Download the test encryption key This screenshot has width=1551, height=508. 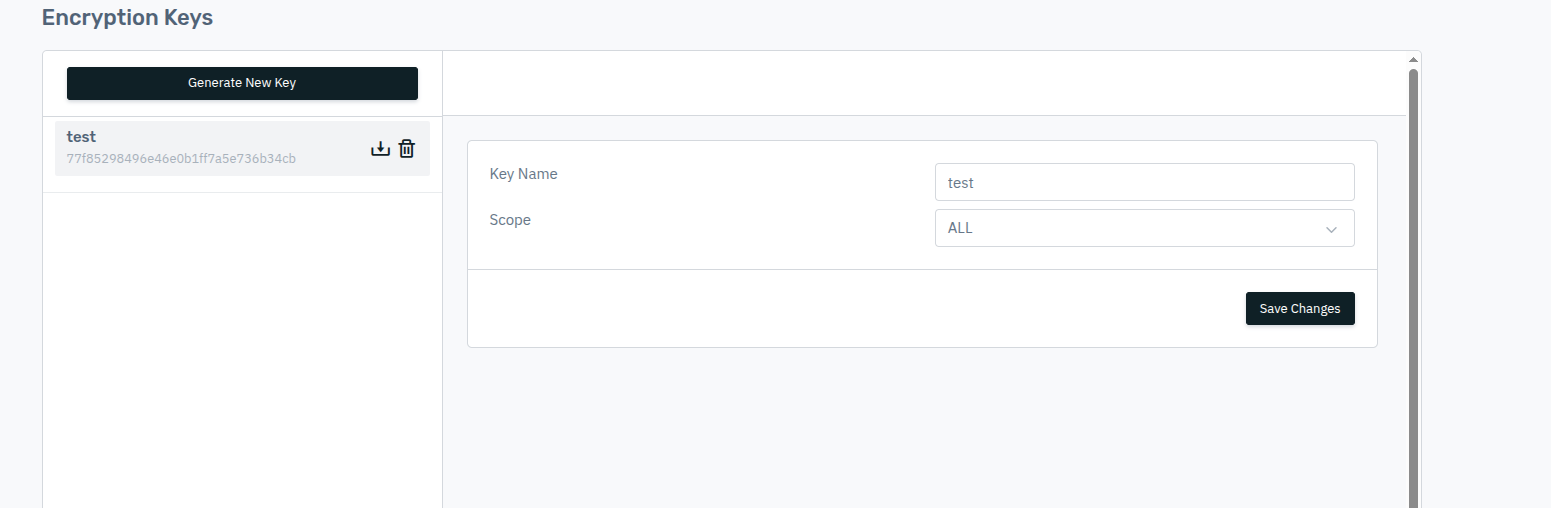click(380, 149)
